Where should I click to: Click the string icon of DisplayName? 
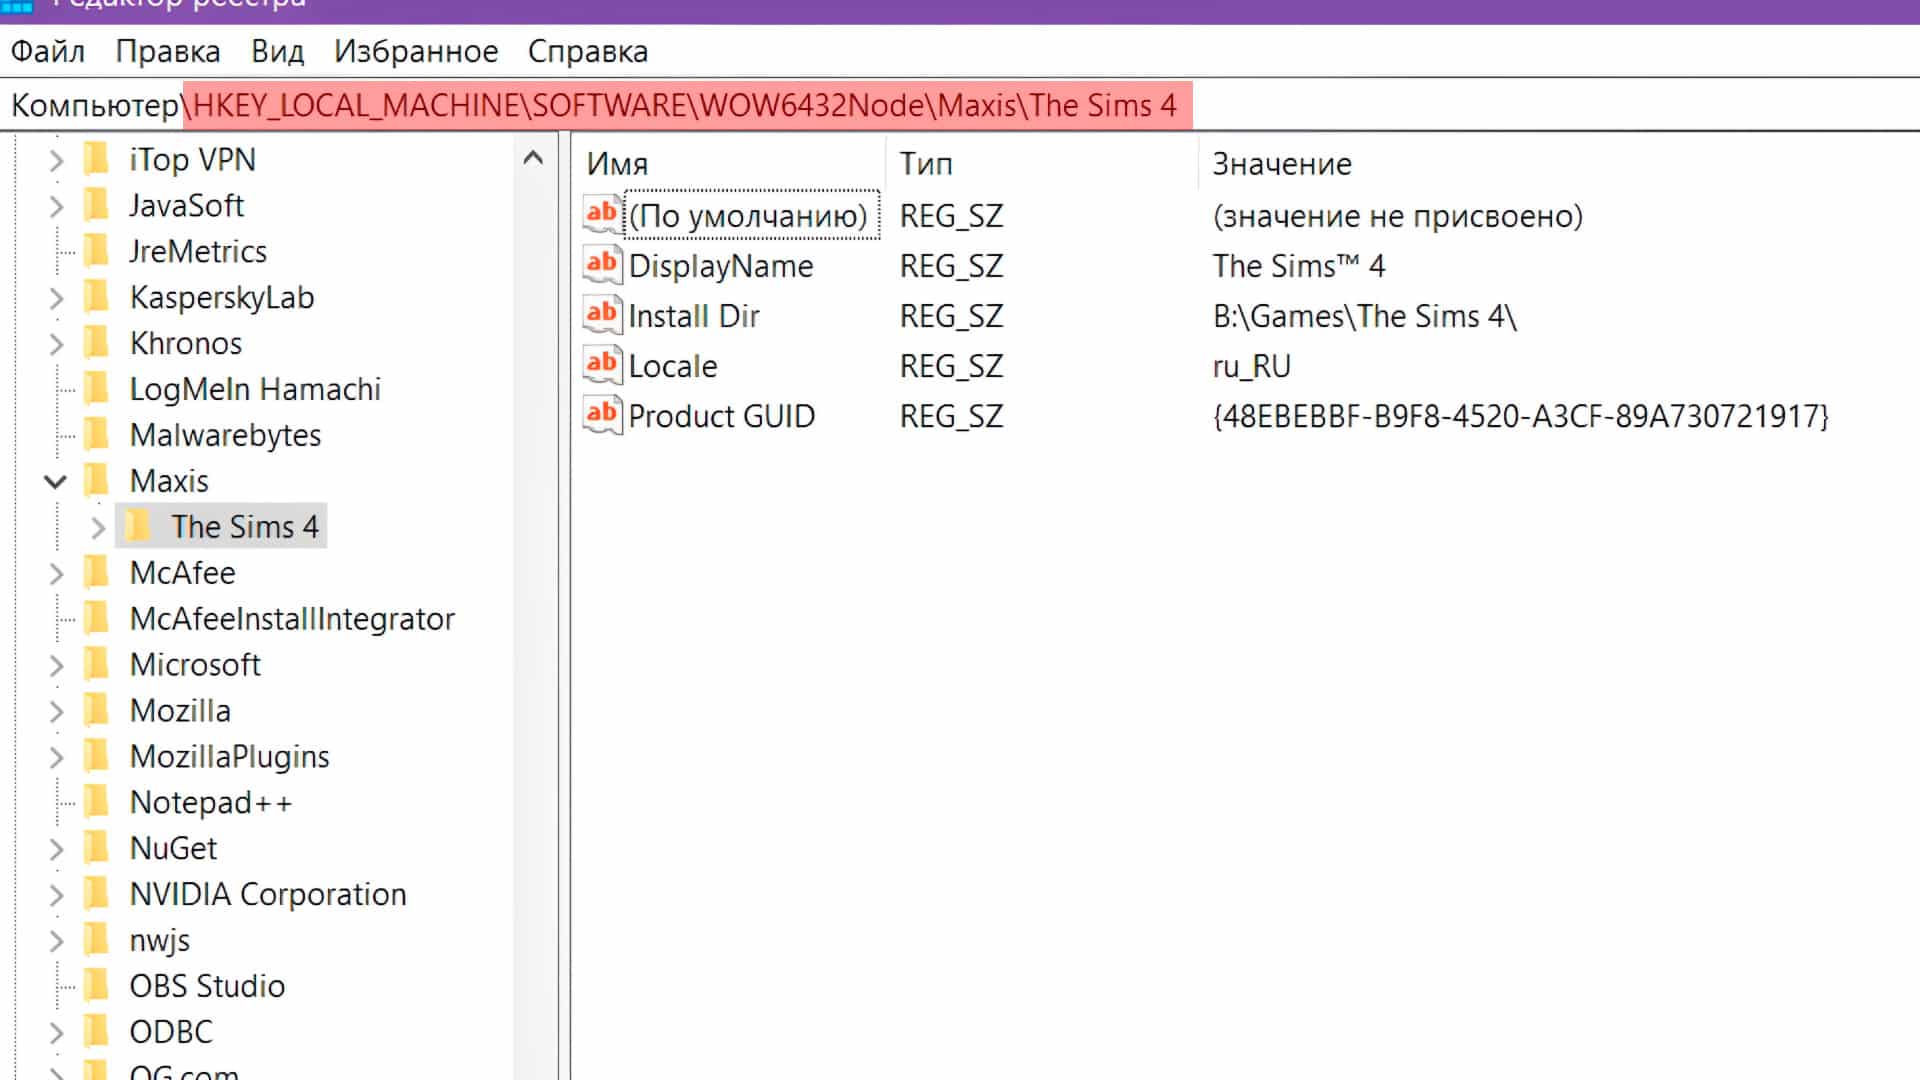(602, 264)
